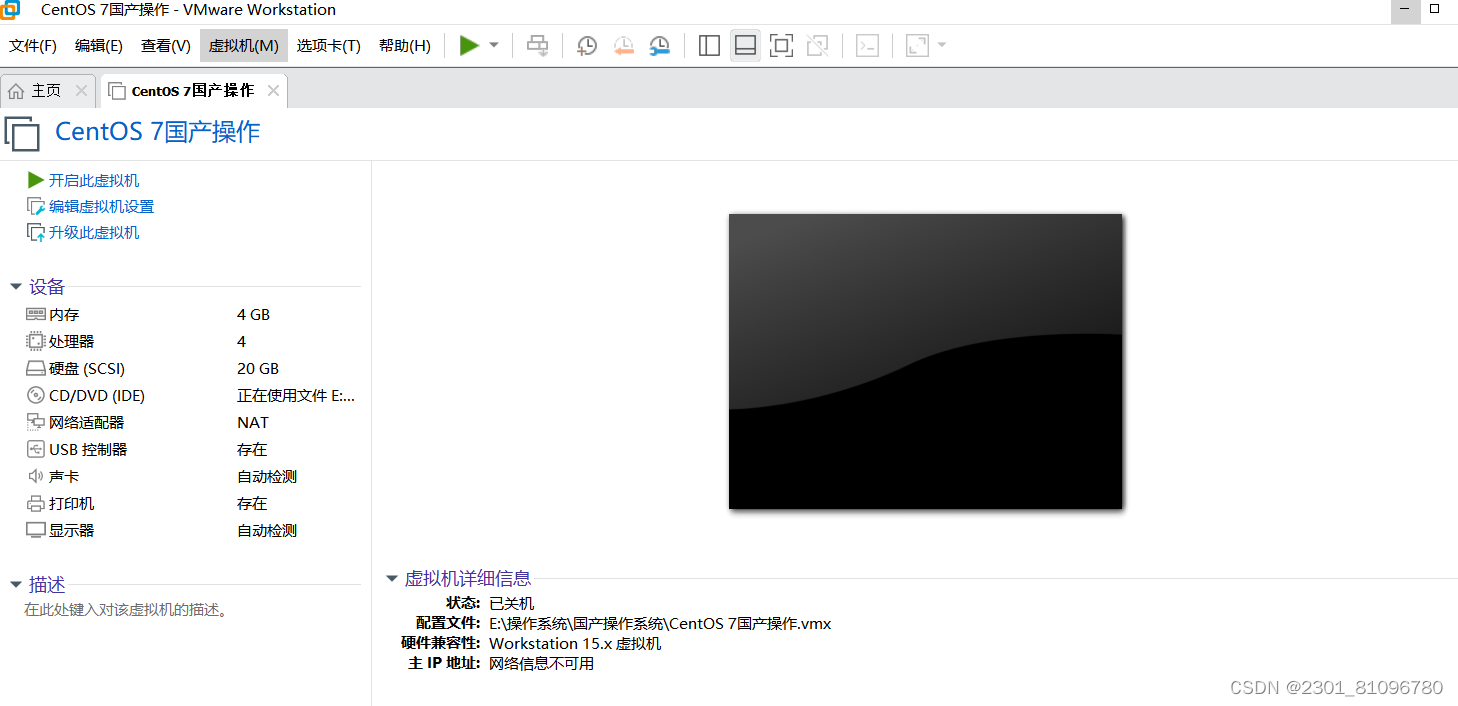Close the CentOS 7国产操作 tab

[273, 91]
